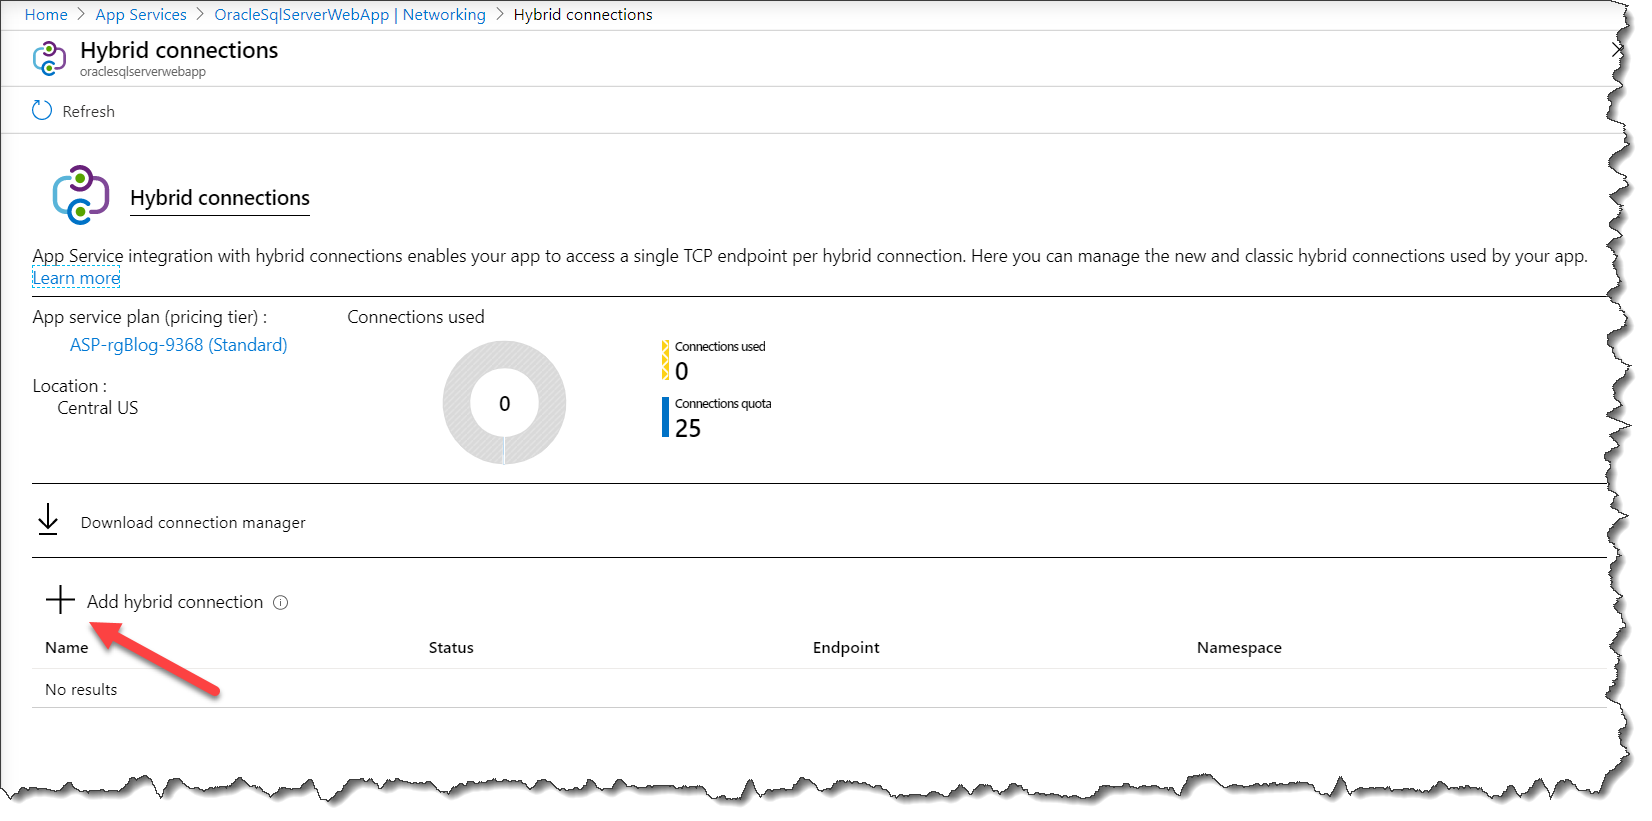Click the small Hybrid connections blade icon

49,59
